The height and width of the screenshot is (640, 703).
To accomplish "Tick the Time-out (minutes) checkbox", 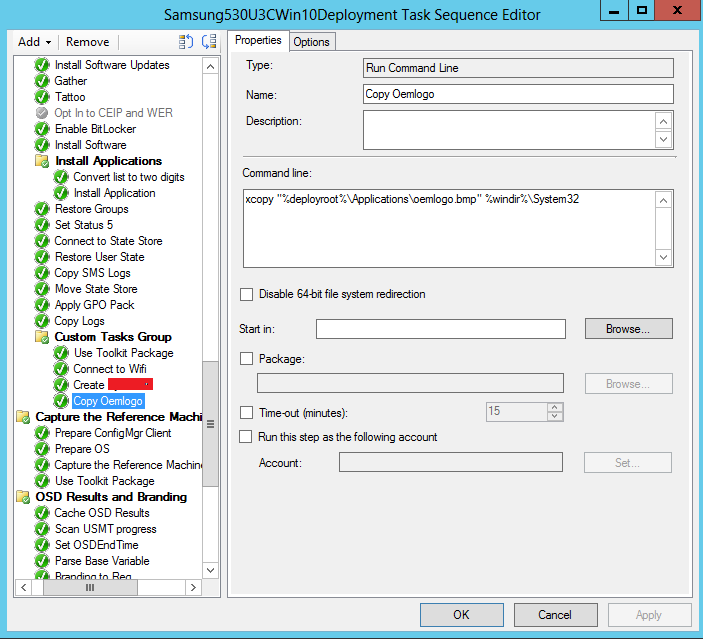I will [247, 412].
